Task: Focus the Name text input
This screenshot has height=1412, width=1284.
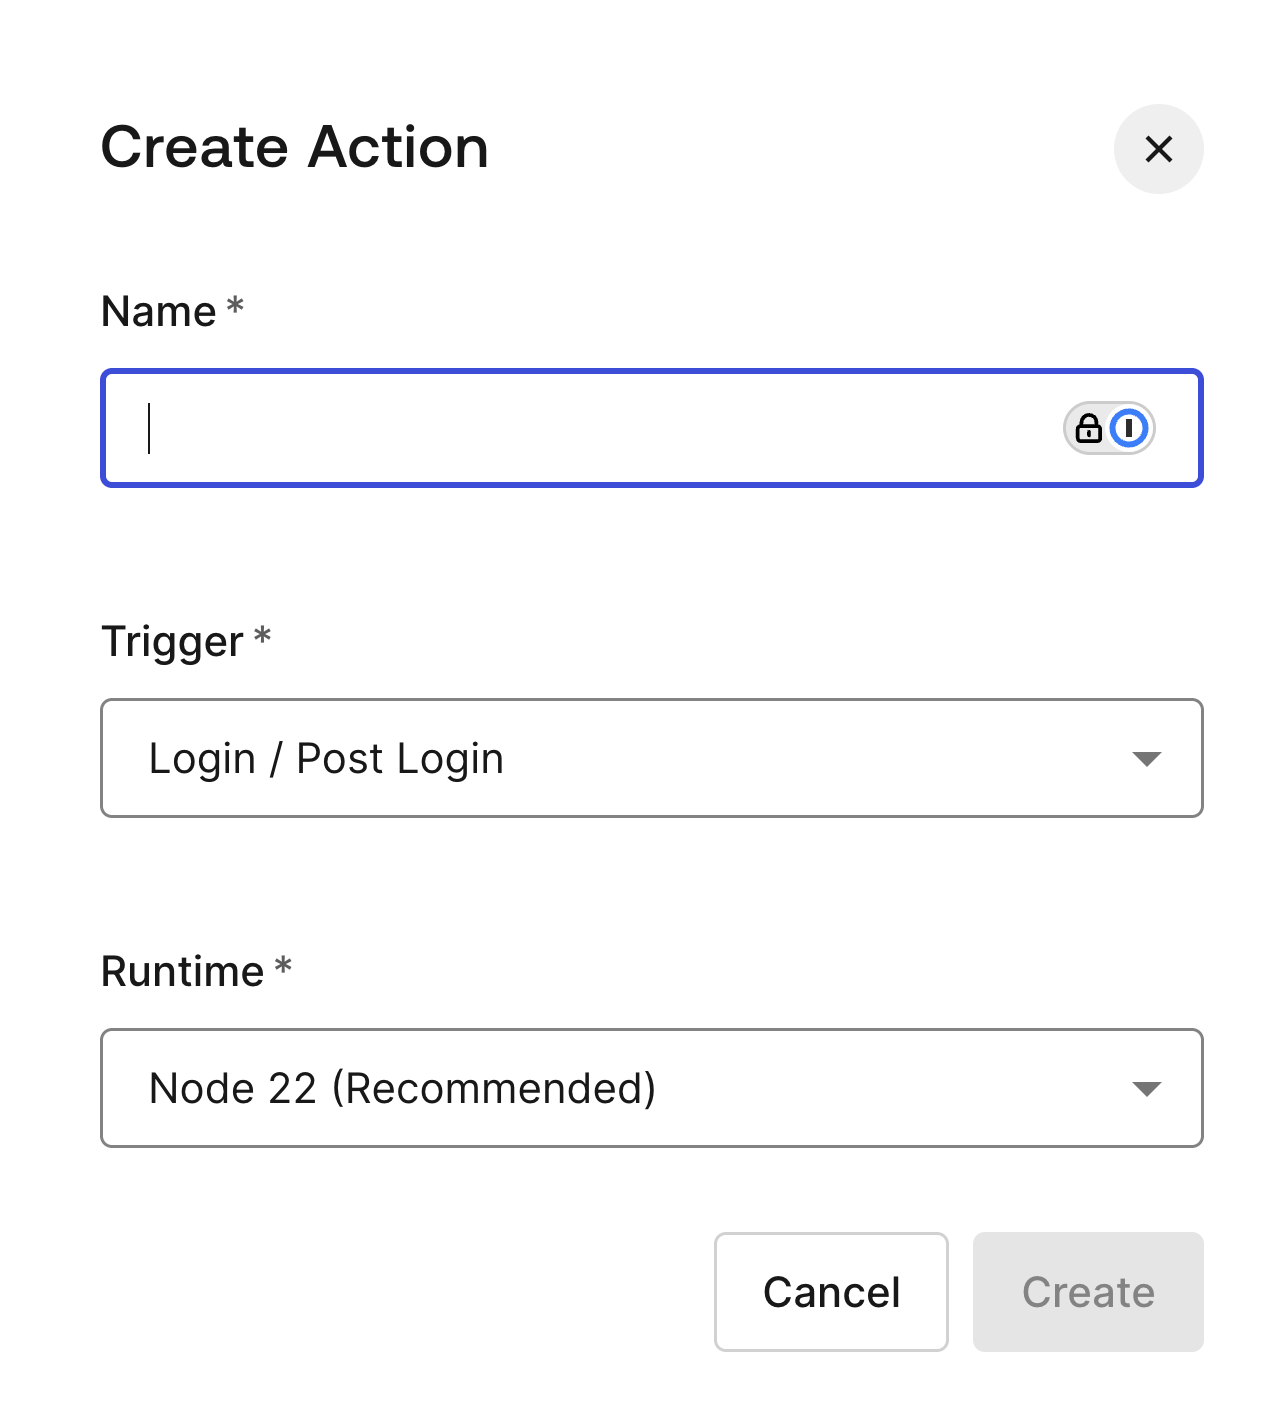Action: (651, 428)
